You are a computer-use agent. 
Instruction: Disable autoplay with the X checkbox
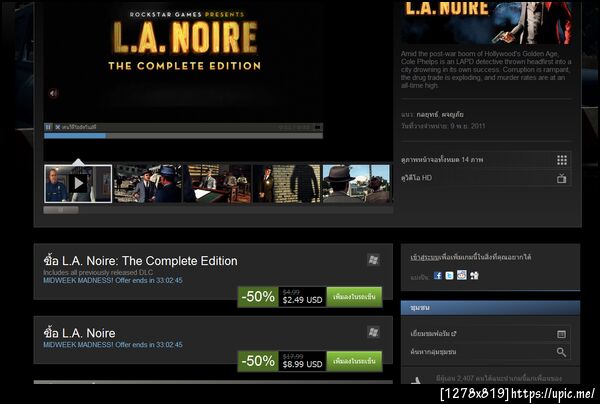tap(58, 127)
